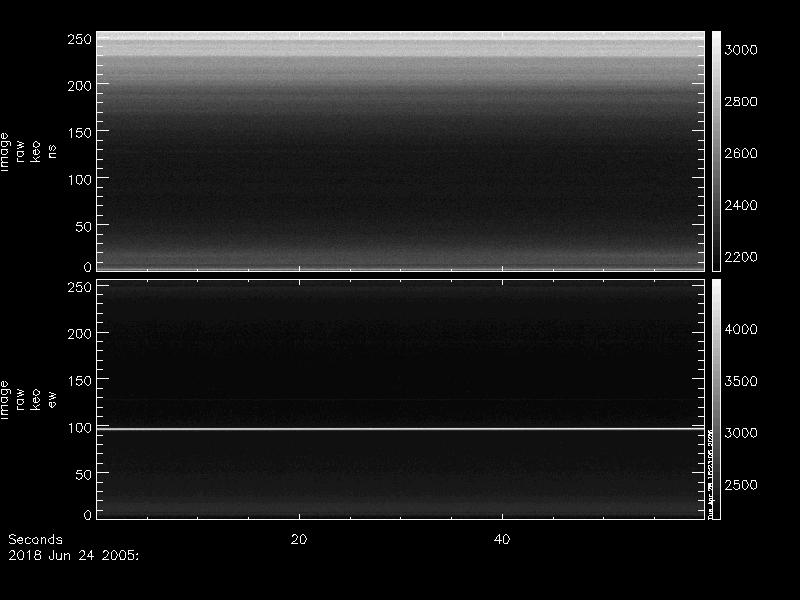Click the x-axis tick label '20'
This screenshot has height=600, width=800.
point(299,539)
